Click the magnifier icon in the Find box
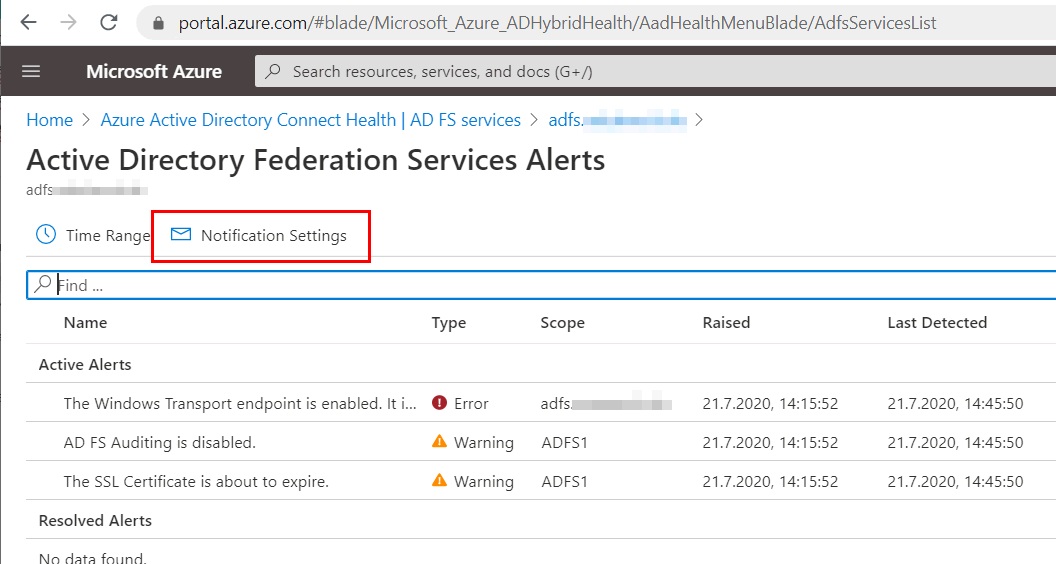Screen dimensions: 1056x564 pyautogui.click(x=42, y=284)
